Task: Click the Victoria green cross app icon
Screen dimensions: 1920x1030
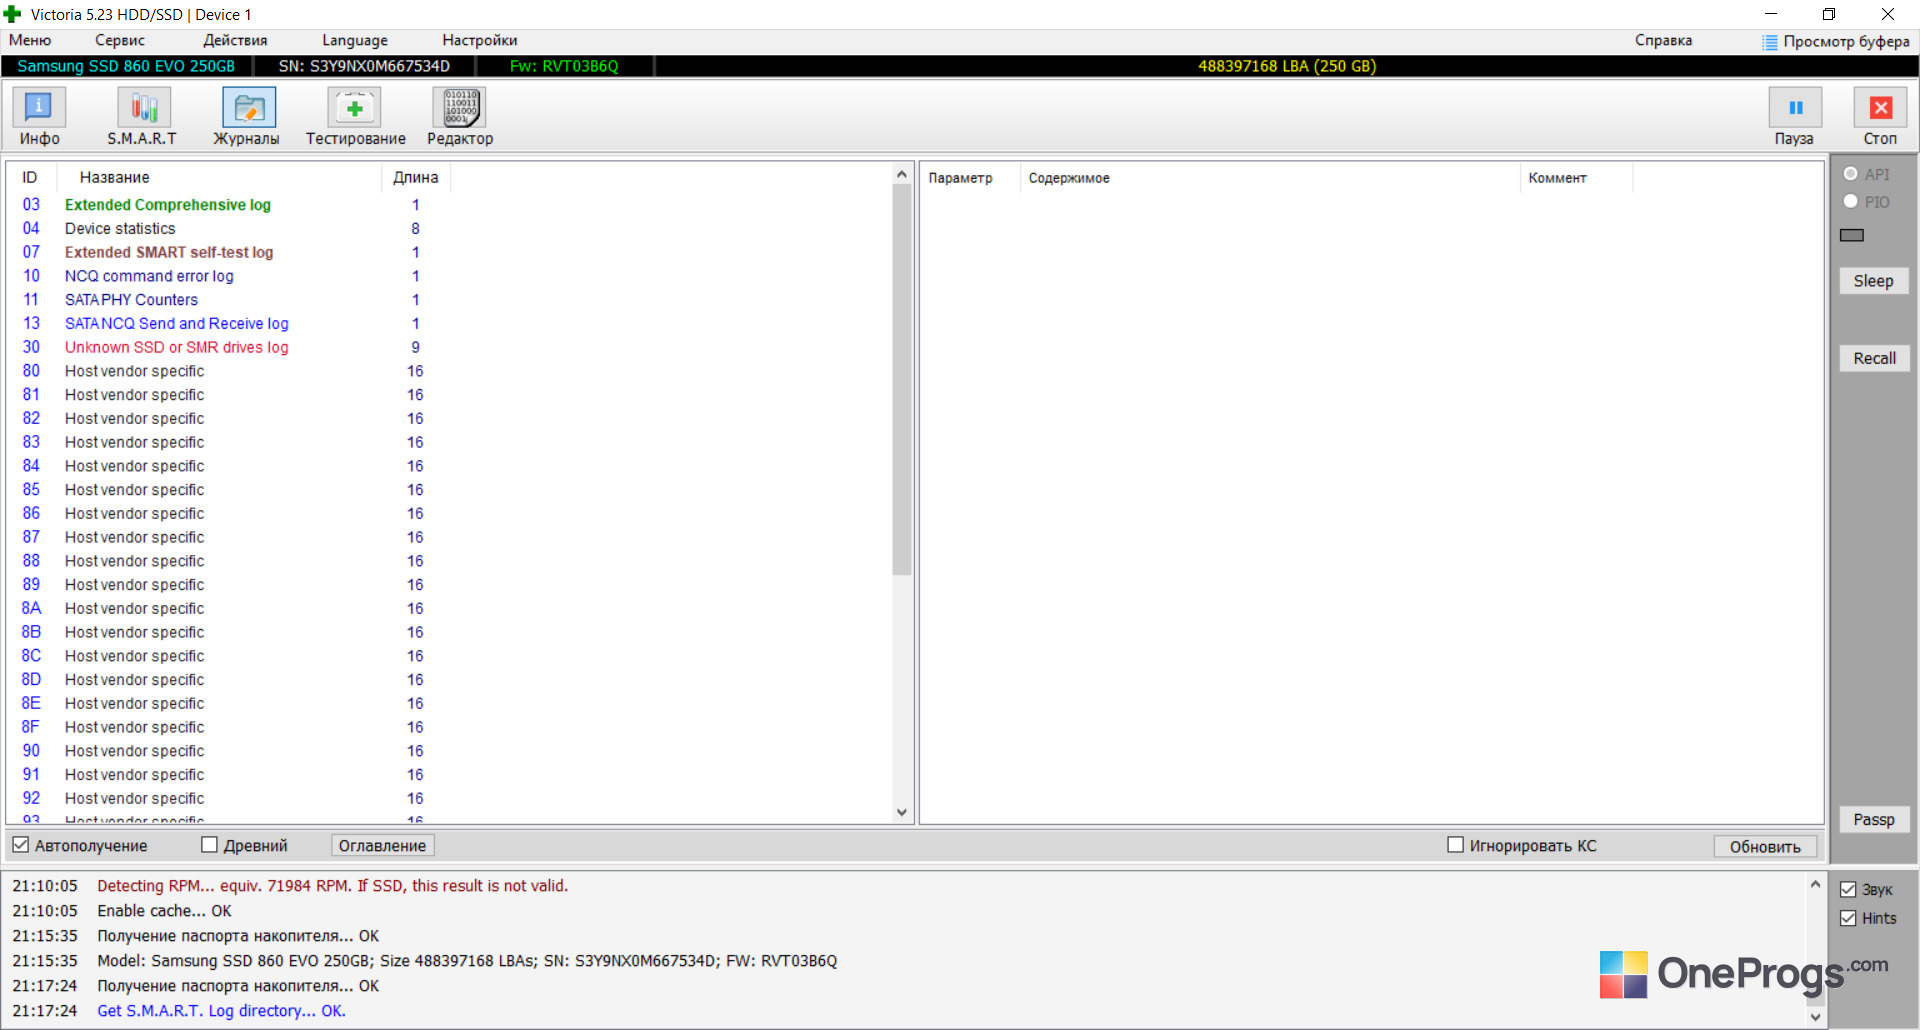Action: (13, 14)
